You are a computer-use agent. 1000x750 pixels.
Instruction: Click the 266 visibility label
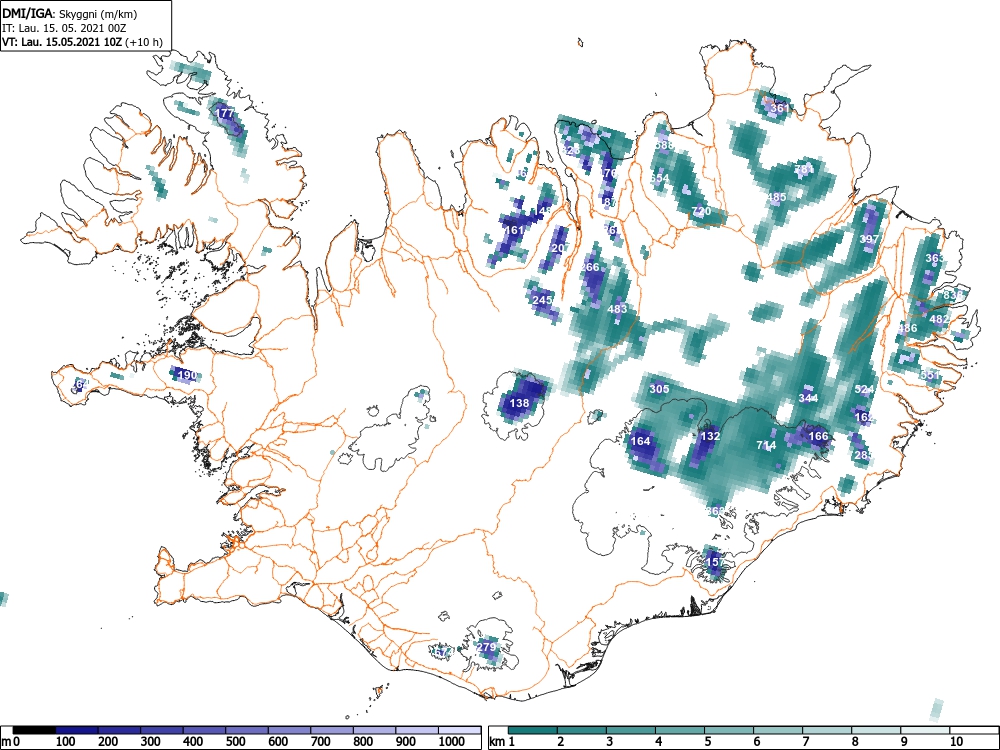pos(590,267)
